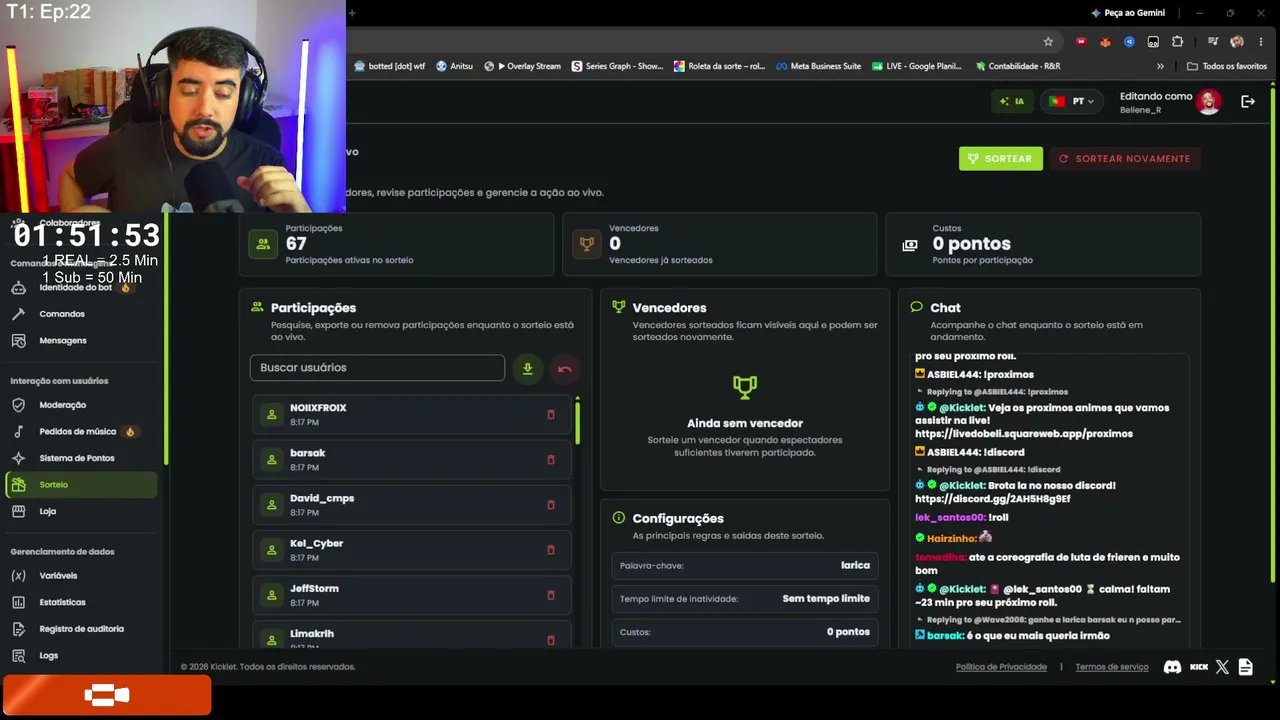
Task: Open the PT language dropdown
Action: pyautogui.click(x=1070, y=101)
